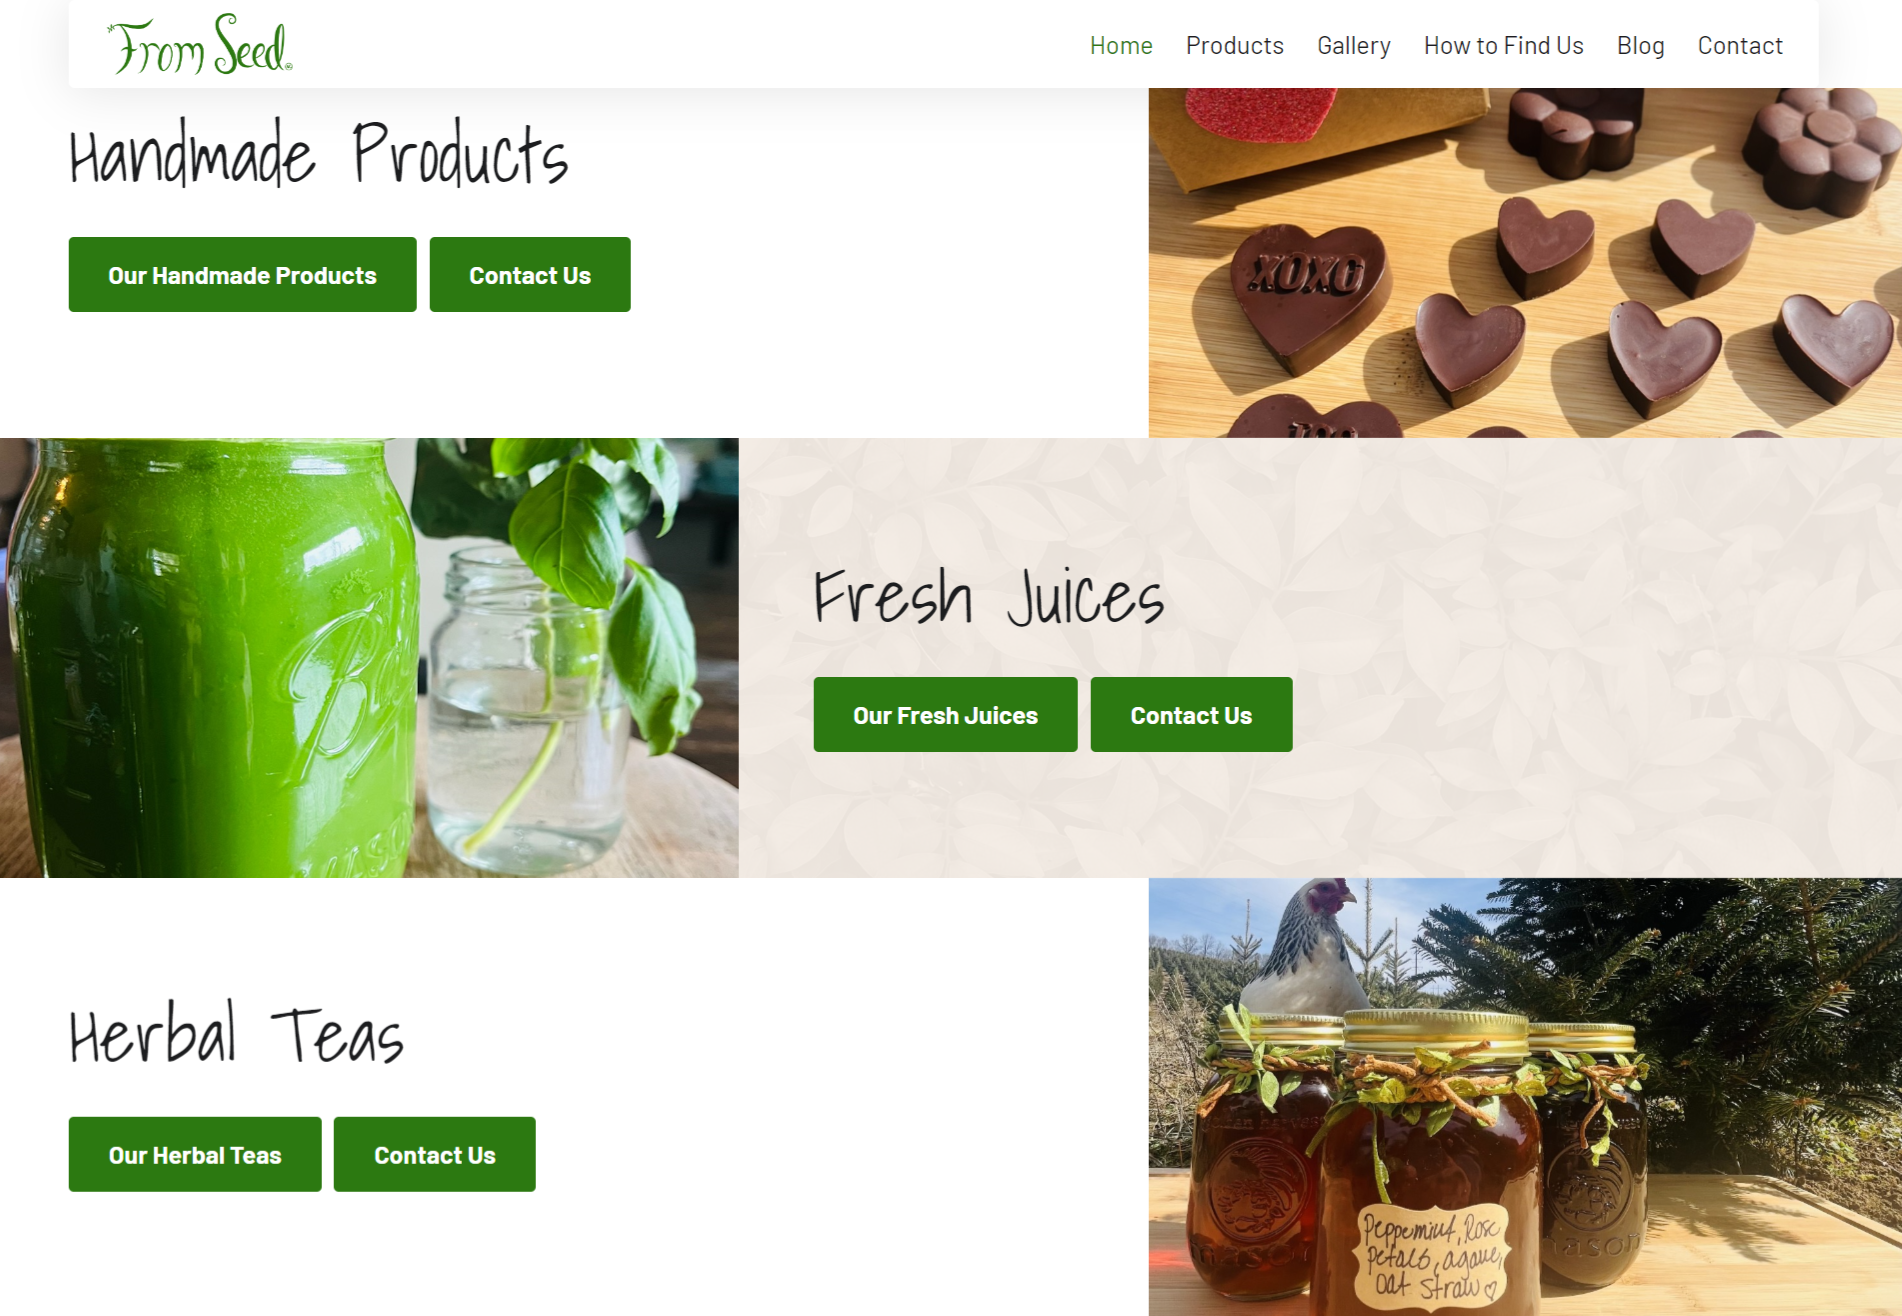Open the Contact nav link
This screenshot has height=1316, width=1902.
[1740, 46]
